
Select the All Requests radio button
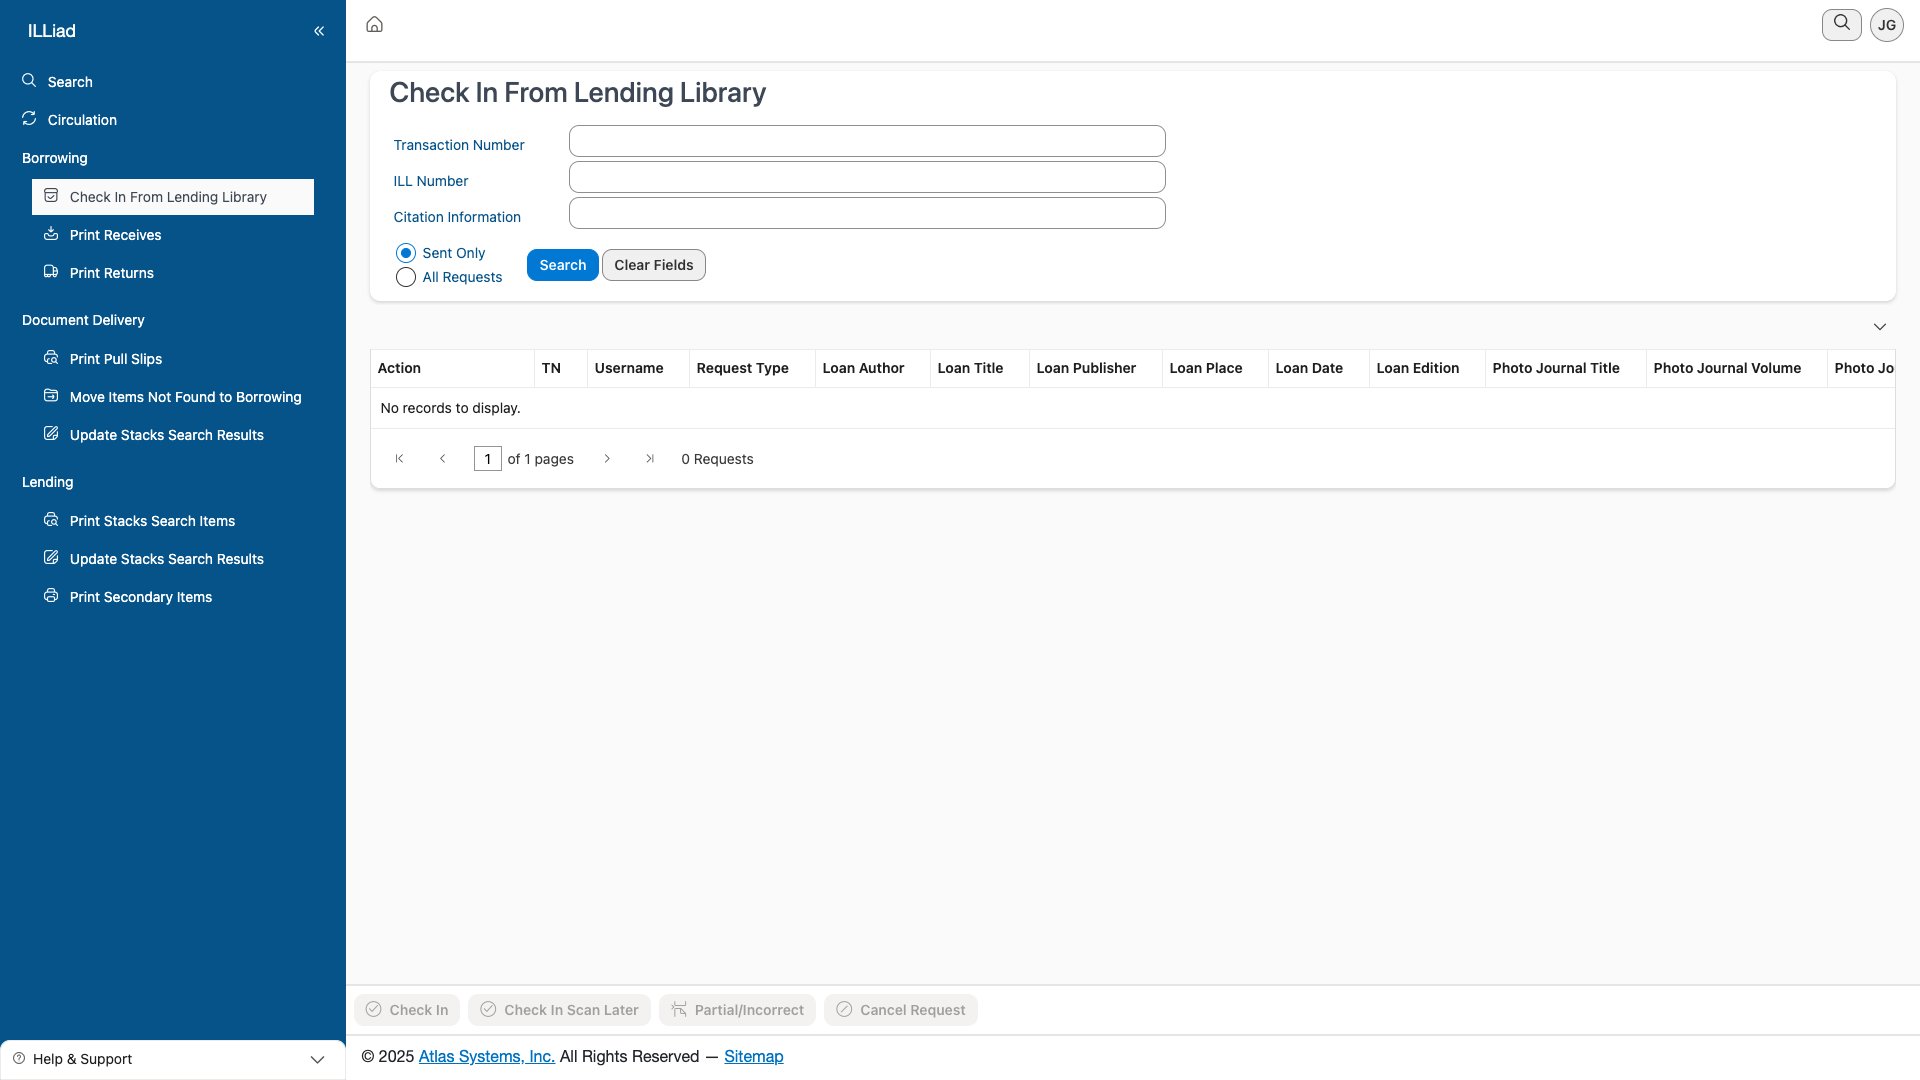tap(406, 277)
